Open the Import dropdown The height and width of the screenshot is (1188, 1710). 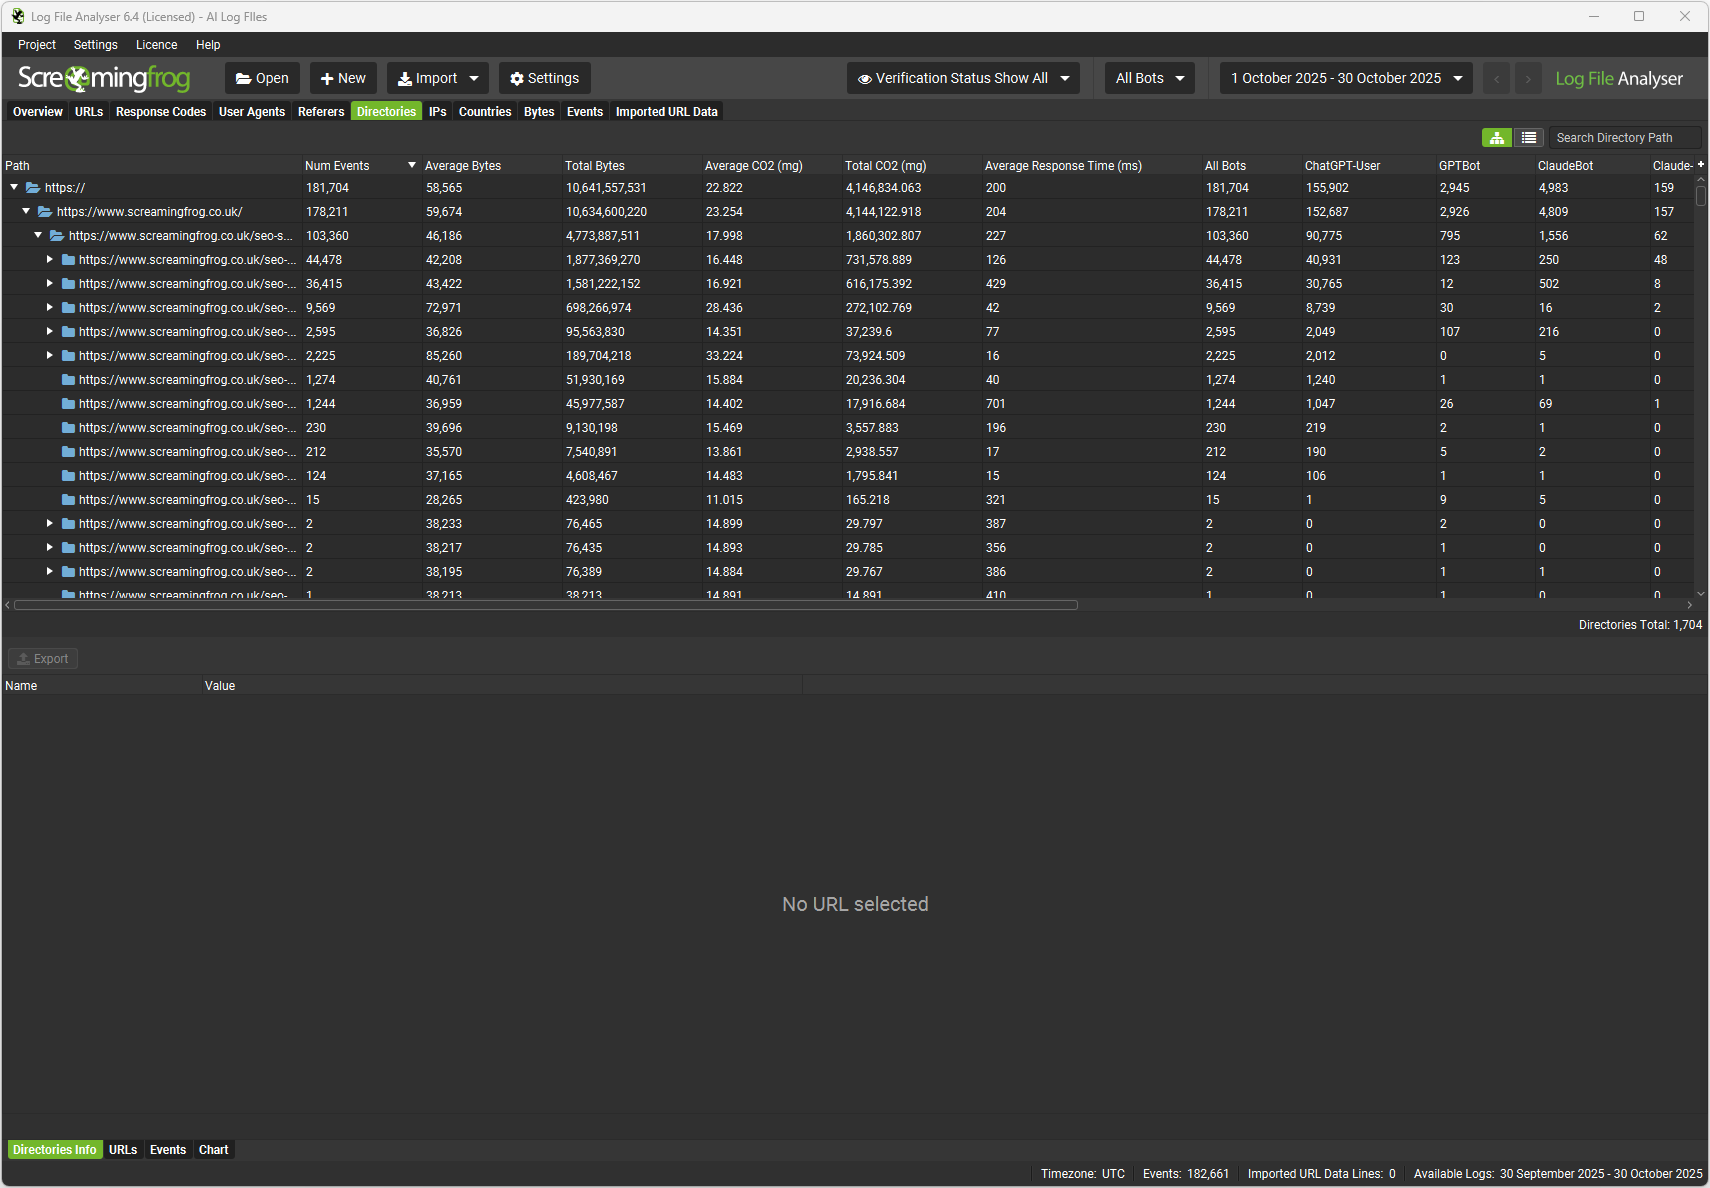pos(438,78)
